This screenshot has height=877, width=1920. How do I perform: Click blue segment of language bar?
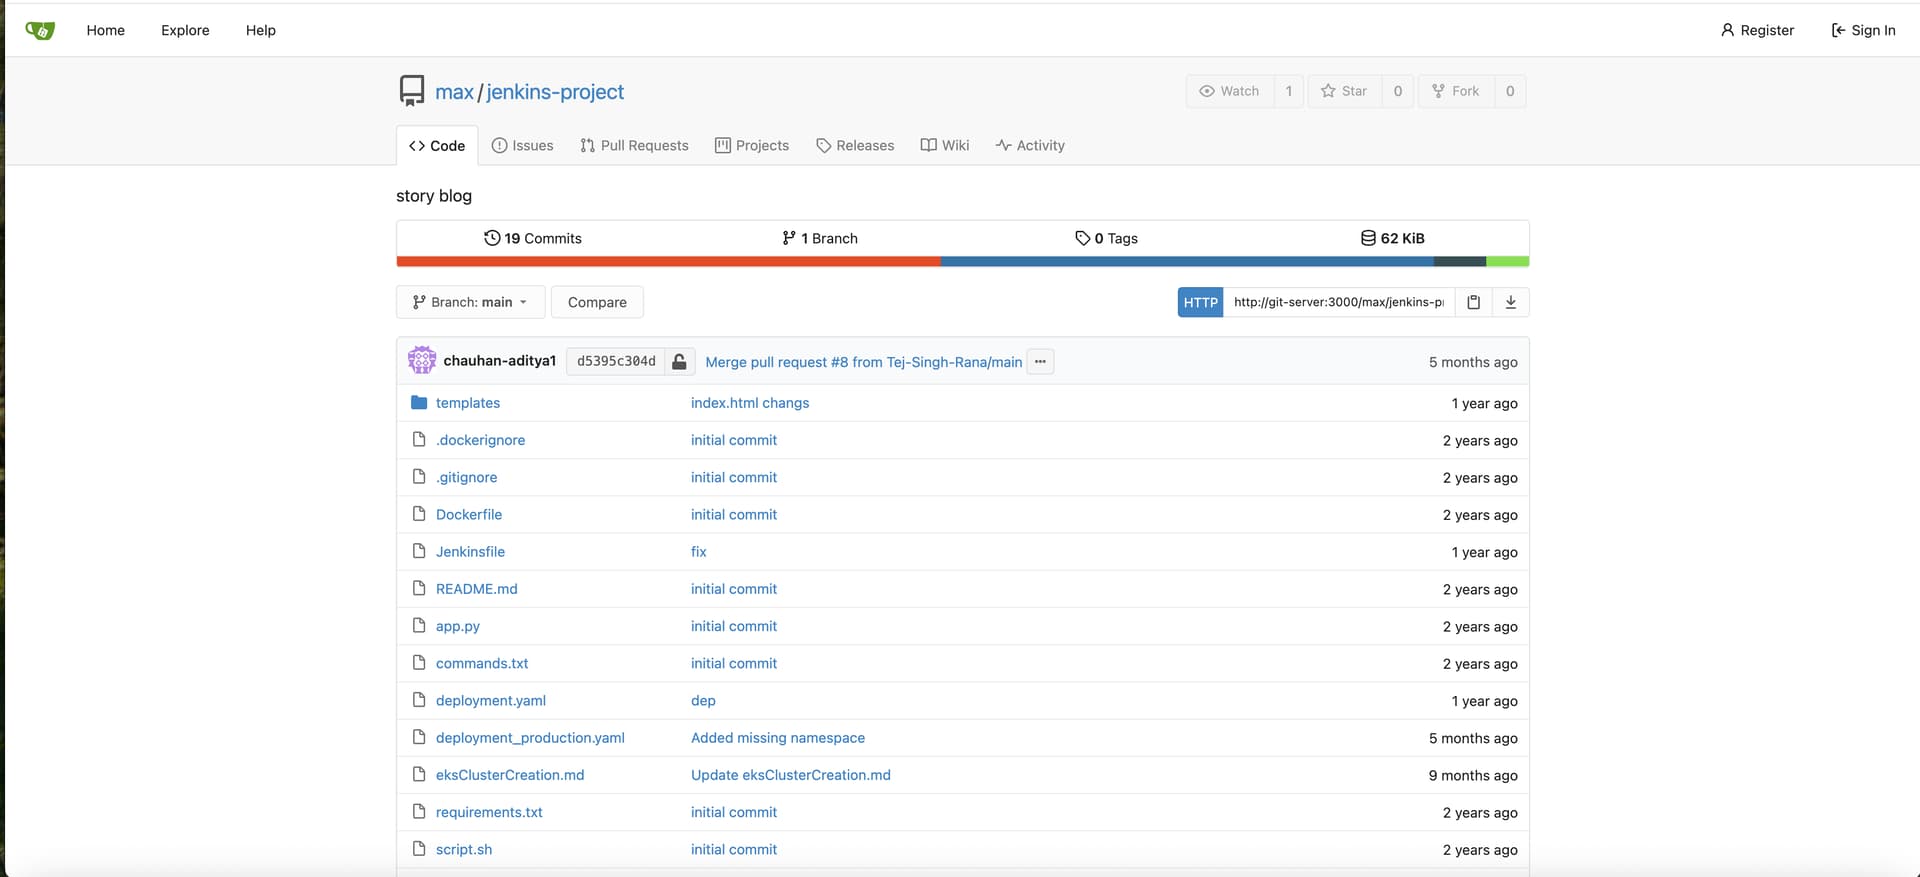1187,262
